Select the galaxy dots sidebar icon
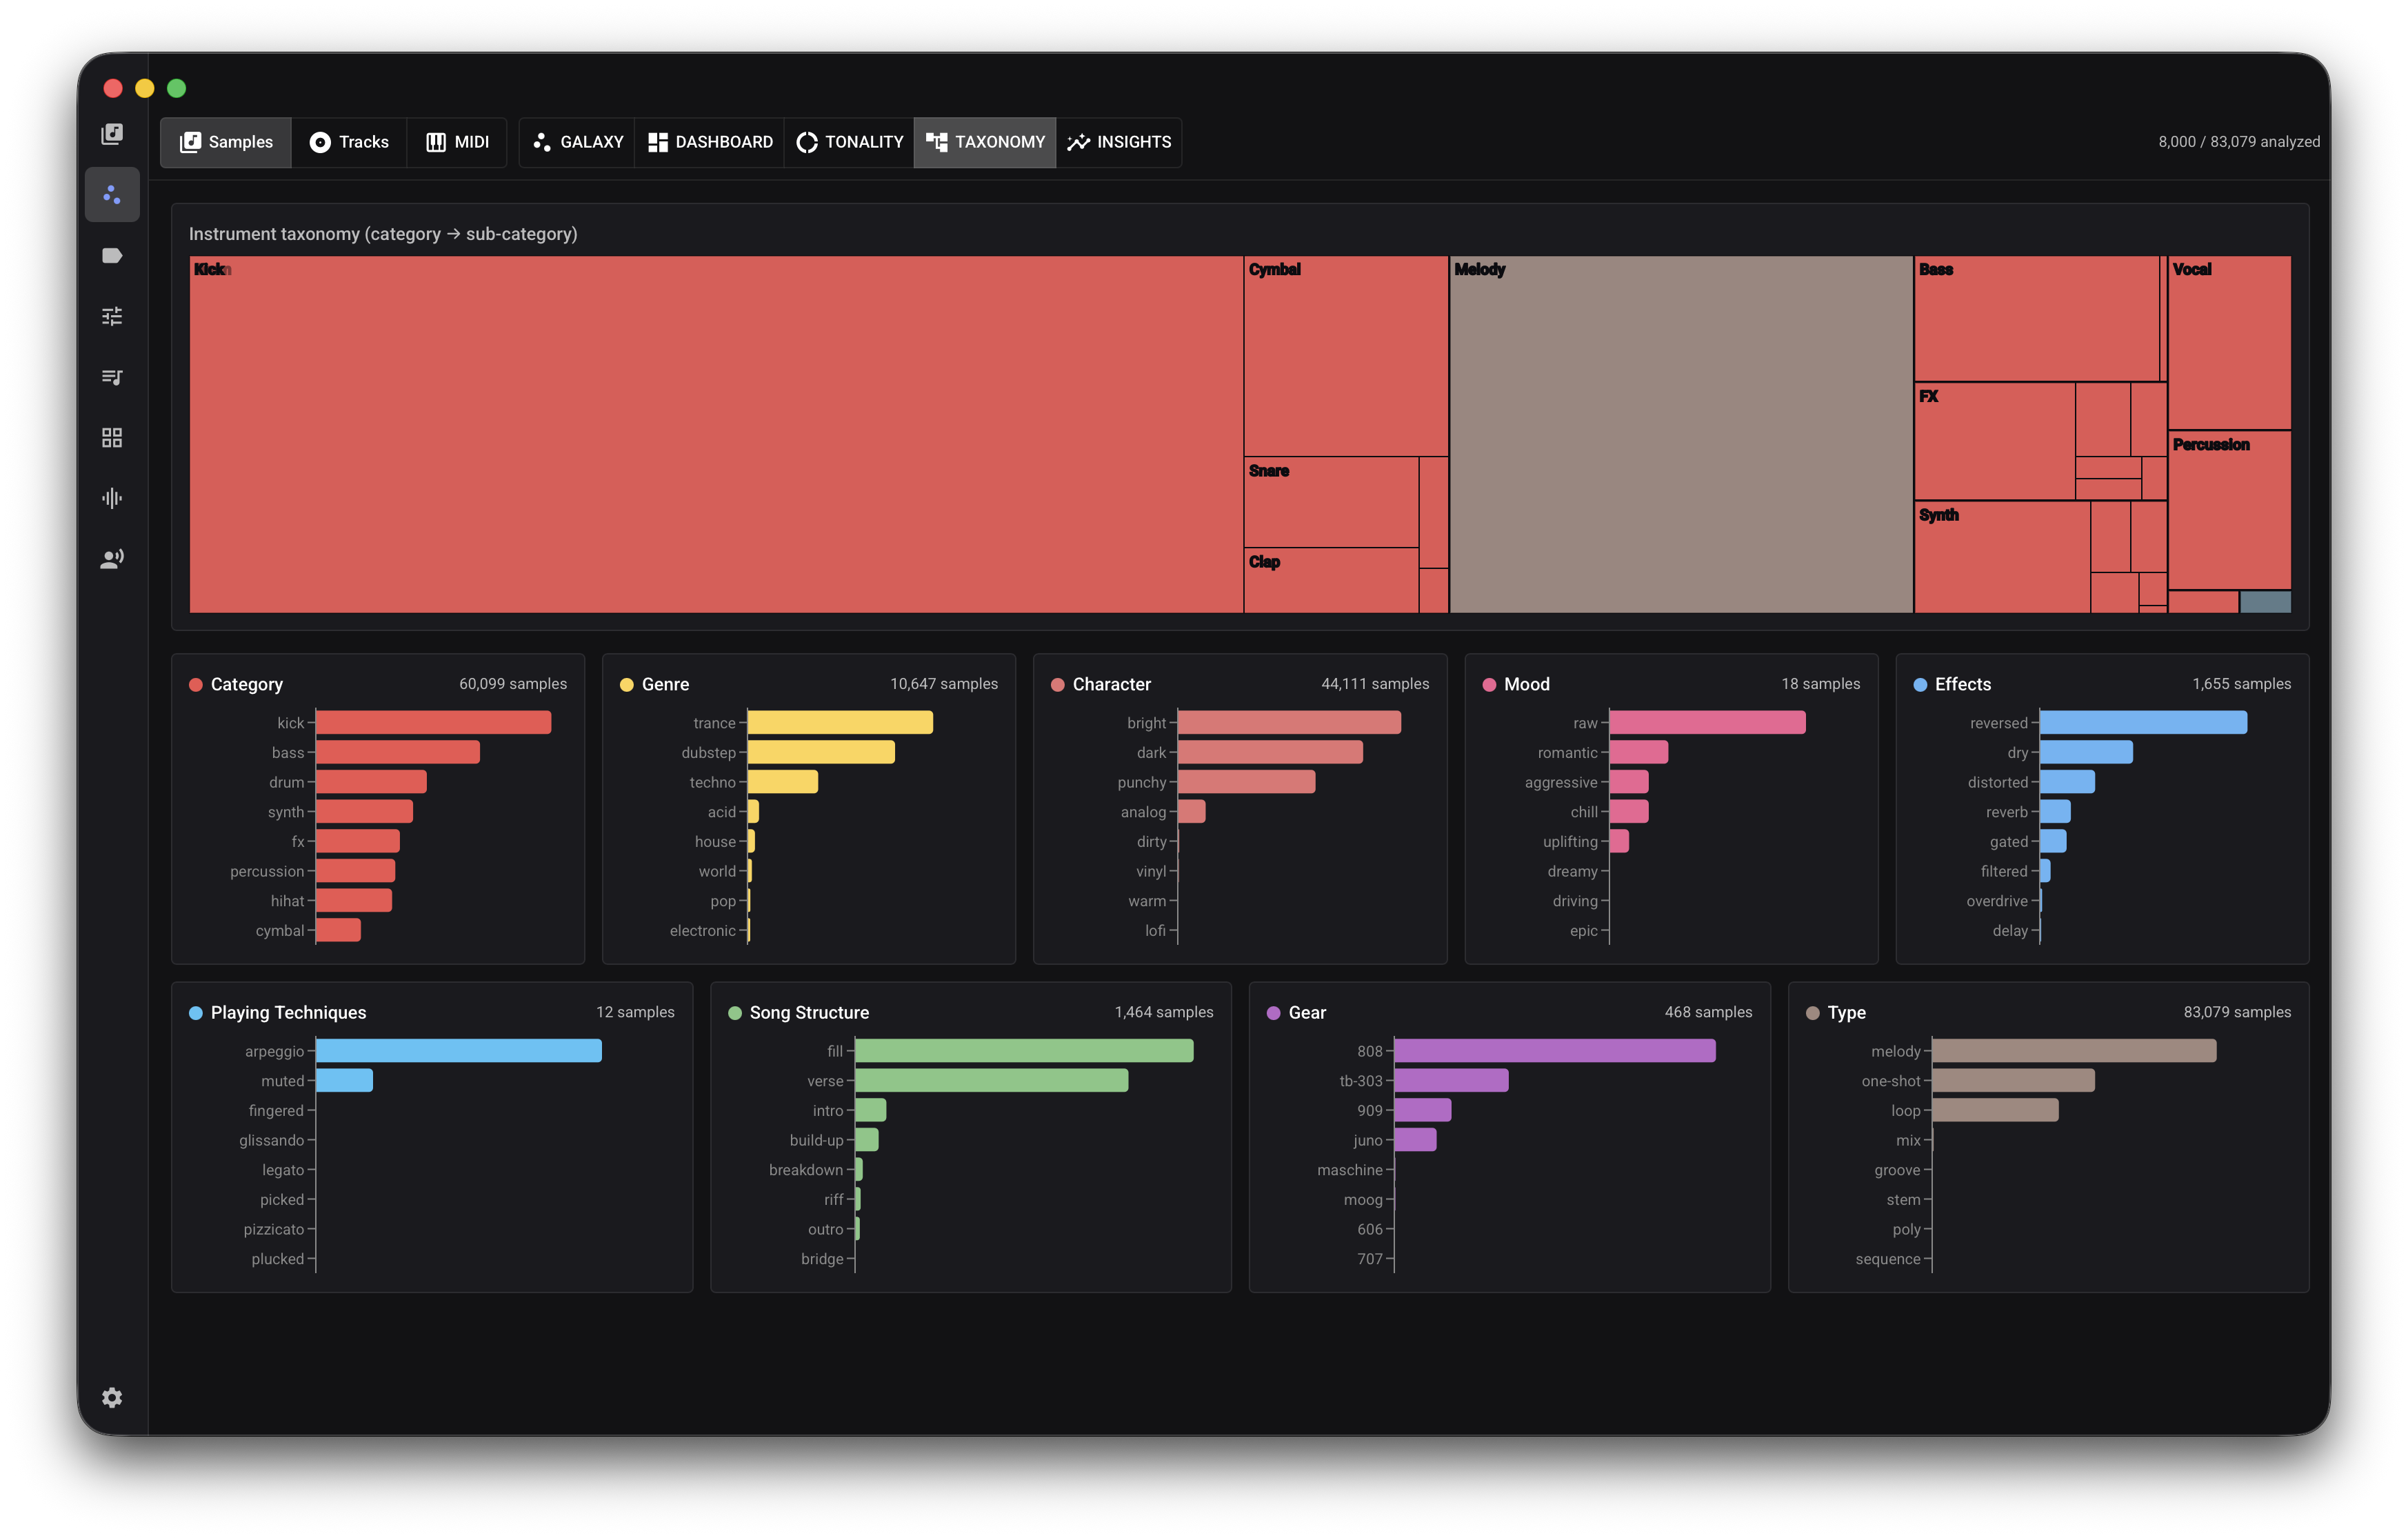The width and height of the screenshot is (2408, 1538). (112, 195)
